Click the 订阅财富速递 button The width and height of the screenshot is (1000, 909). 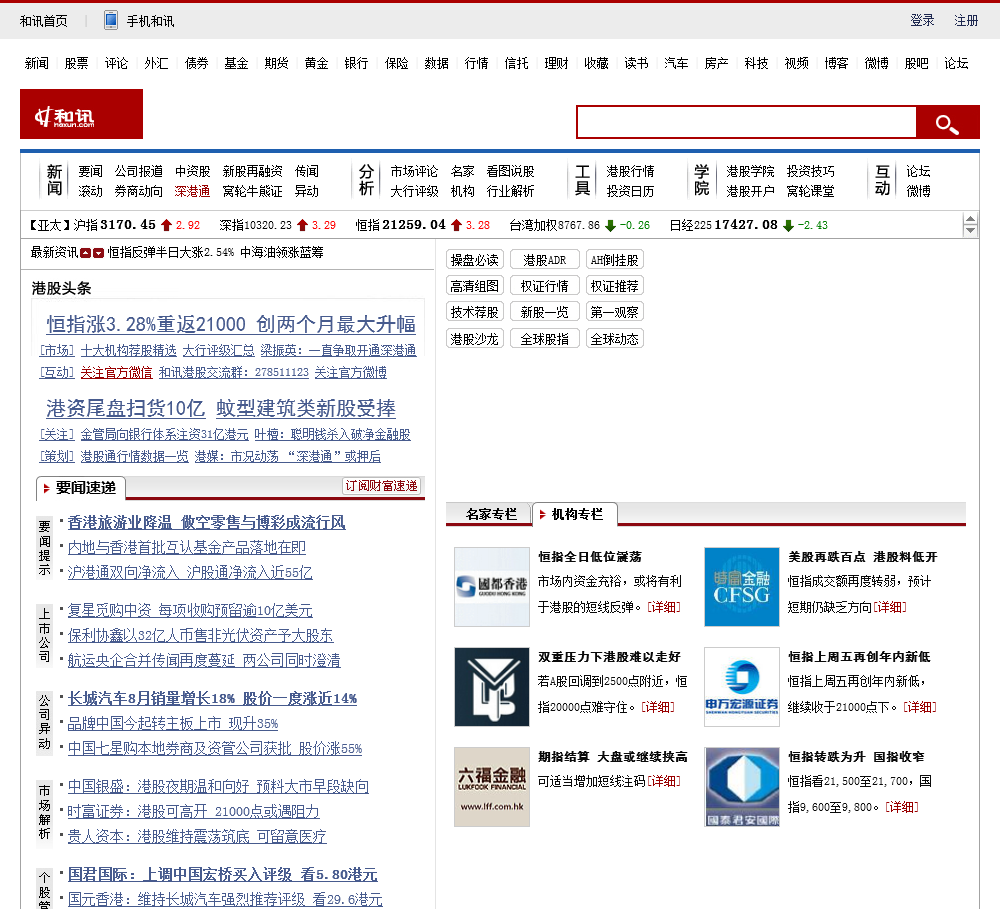(381, 485)
